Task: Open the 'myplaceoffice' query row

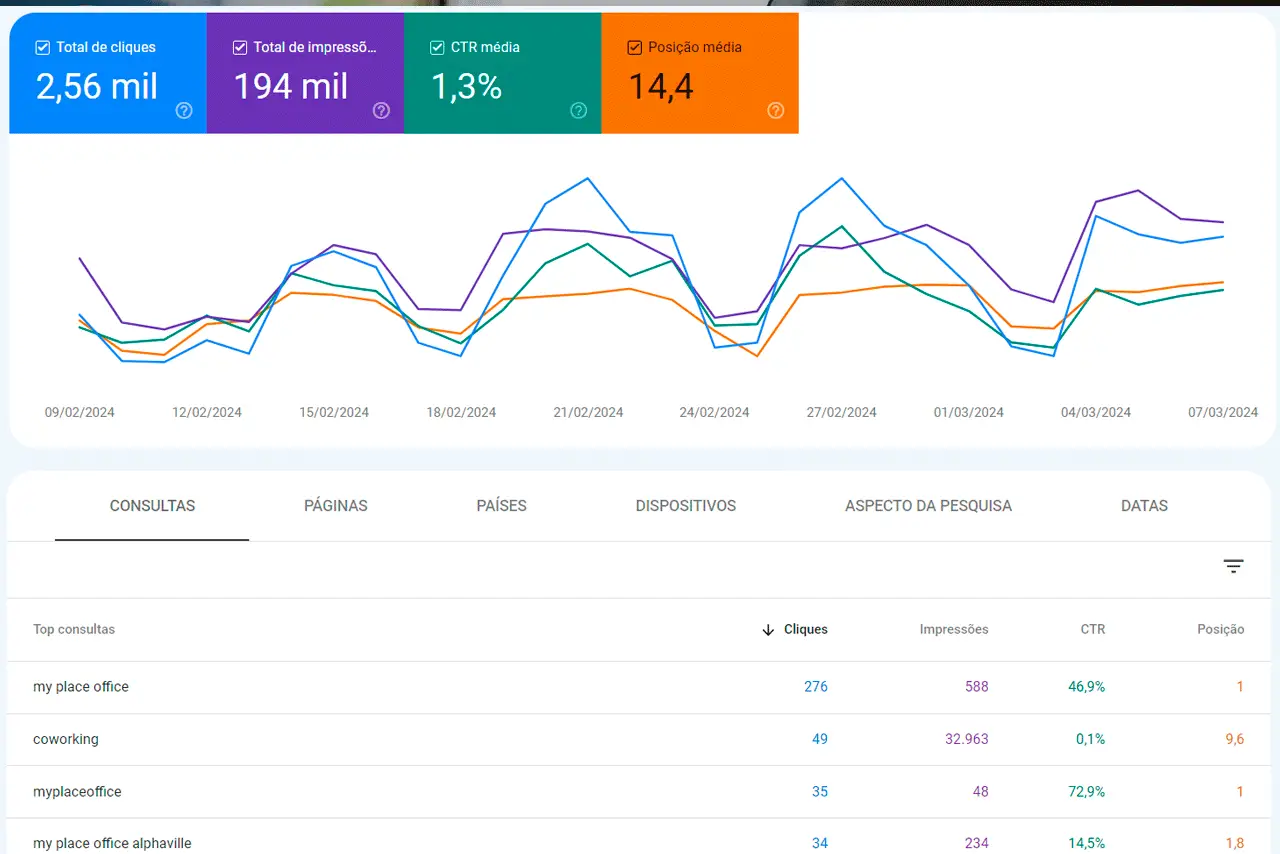Action: 639,791
